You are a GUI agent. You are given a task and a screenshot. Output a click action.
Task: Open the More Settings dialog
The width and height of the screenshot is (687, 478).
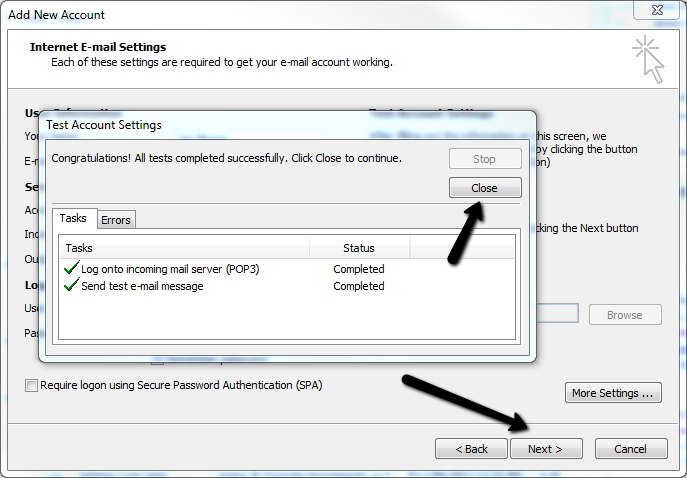614,393
